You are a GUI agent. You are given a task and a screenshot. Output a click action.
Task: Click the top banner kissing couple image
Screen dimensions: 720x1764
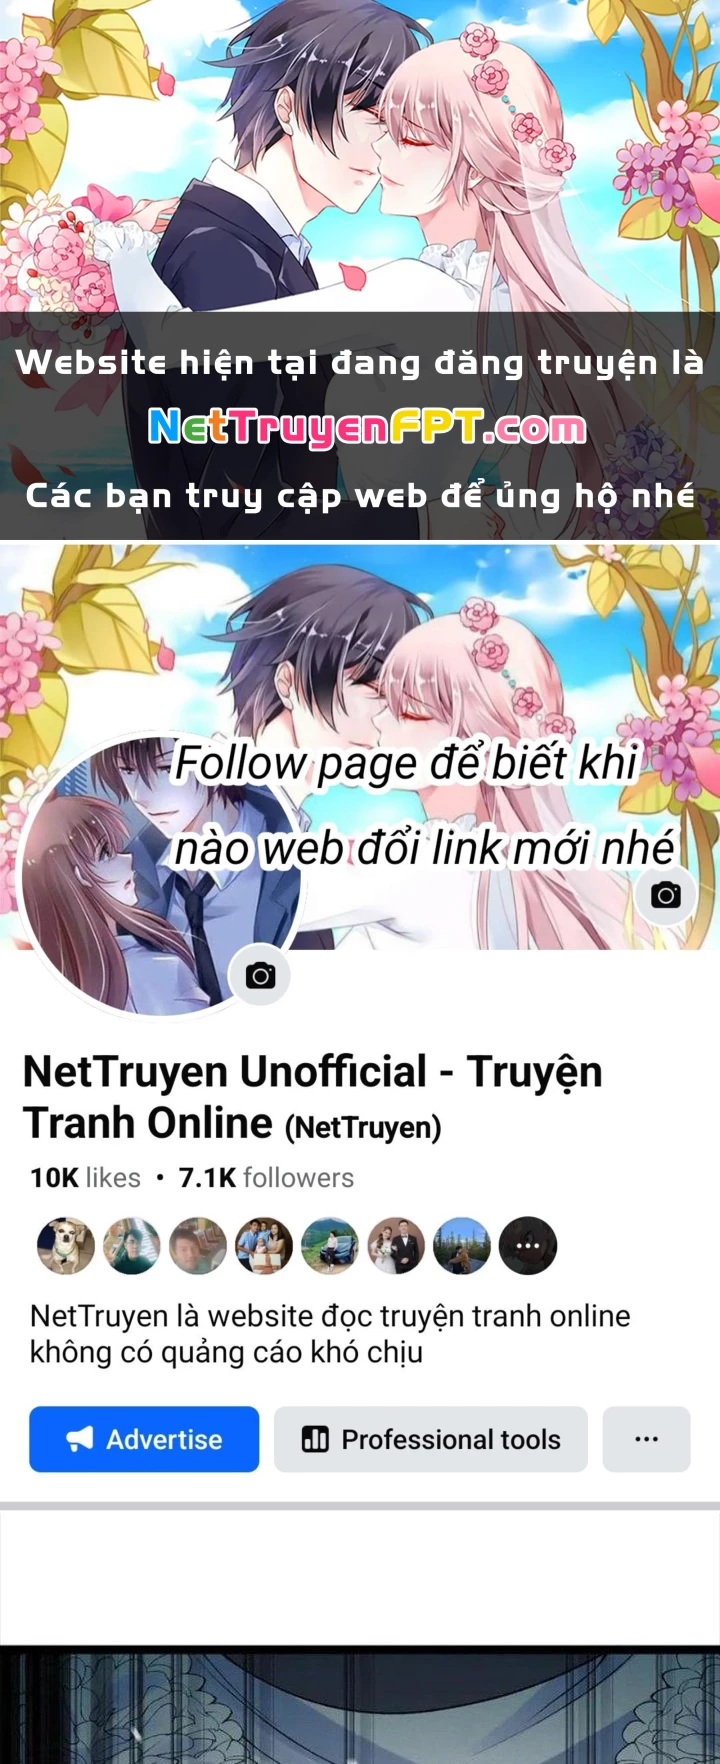pyautogui.click(x=360, y=155)
